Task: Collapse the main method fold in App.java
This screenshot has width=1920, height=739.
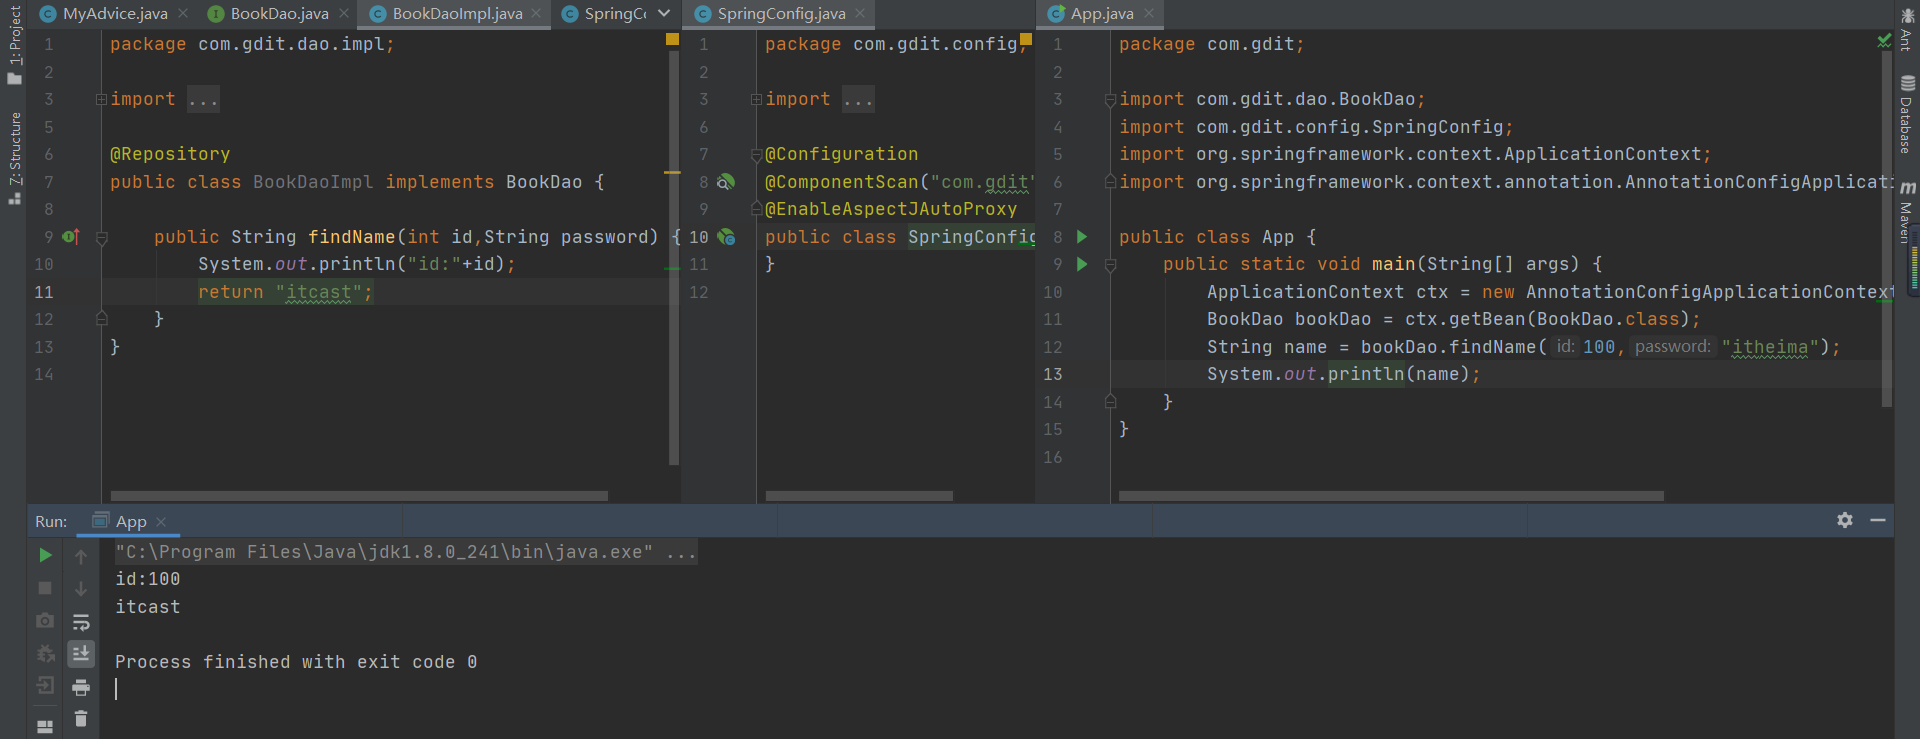Action: [x=1110, y=265]
